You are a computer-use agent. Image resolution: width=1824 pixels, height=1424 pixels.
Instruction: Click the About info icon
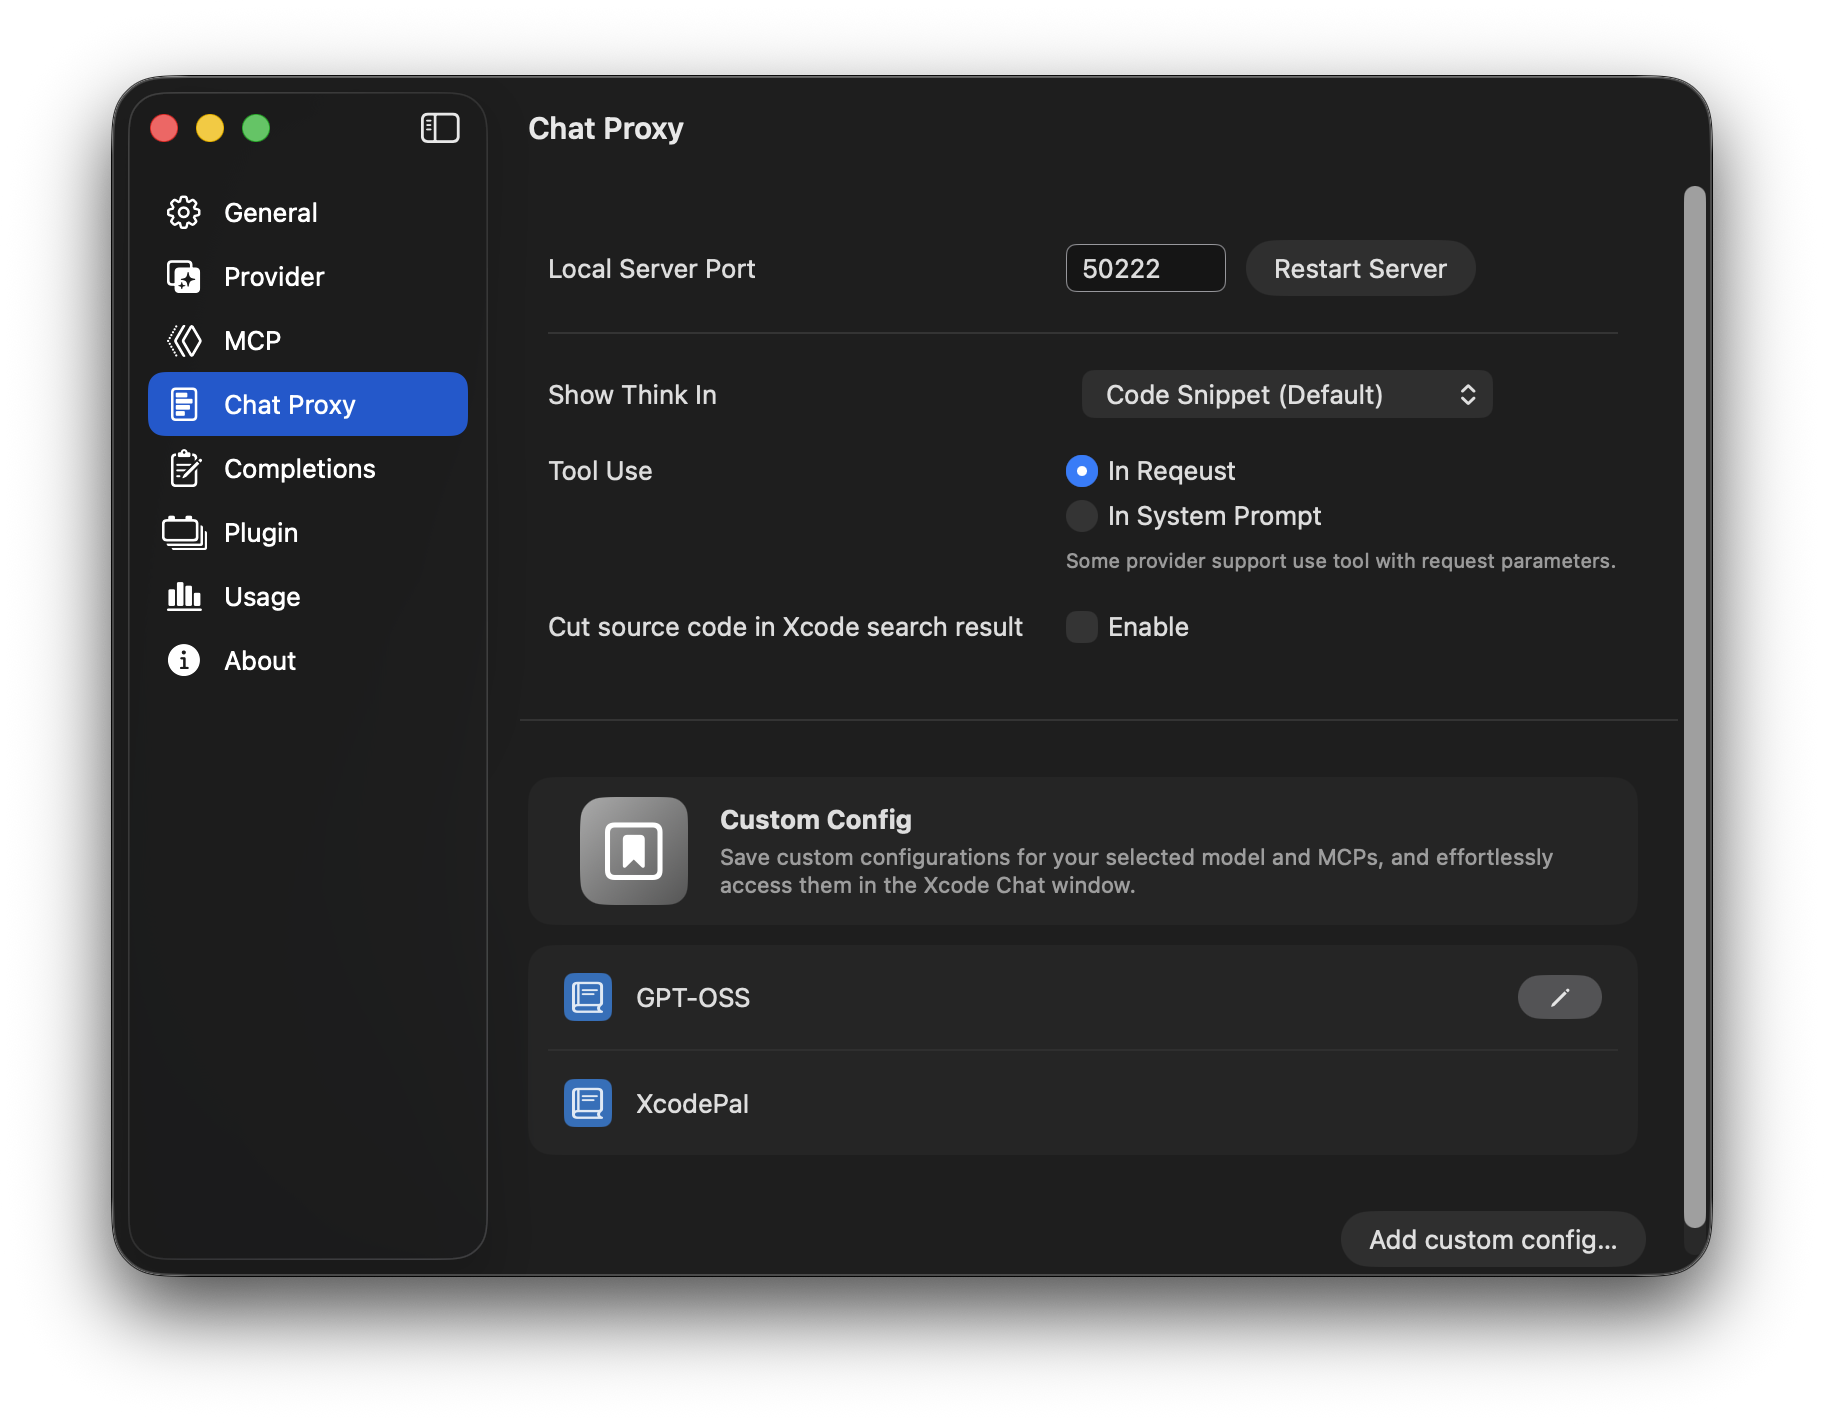pyautogui.click(x=184, y=660)
